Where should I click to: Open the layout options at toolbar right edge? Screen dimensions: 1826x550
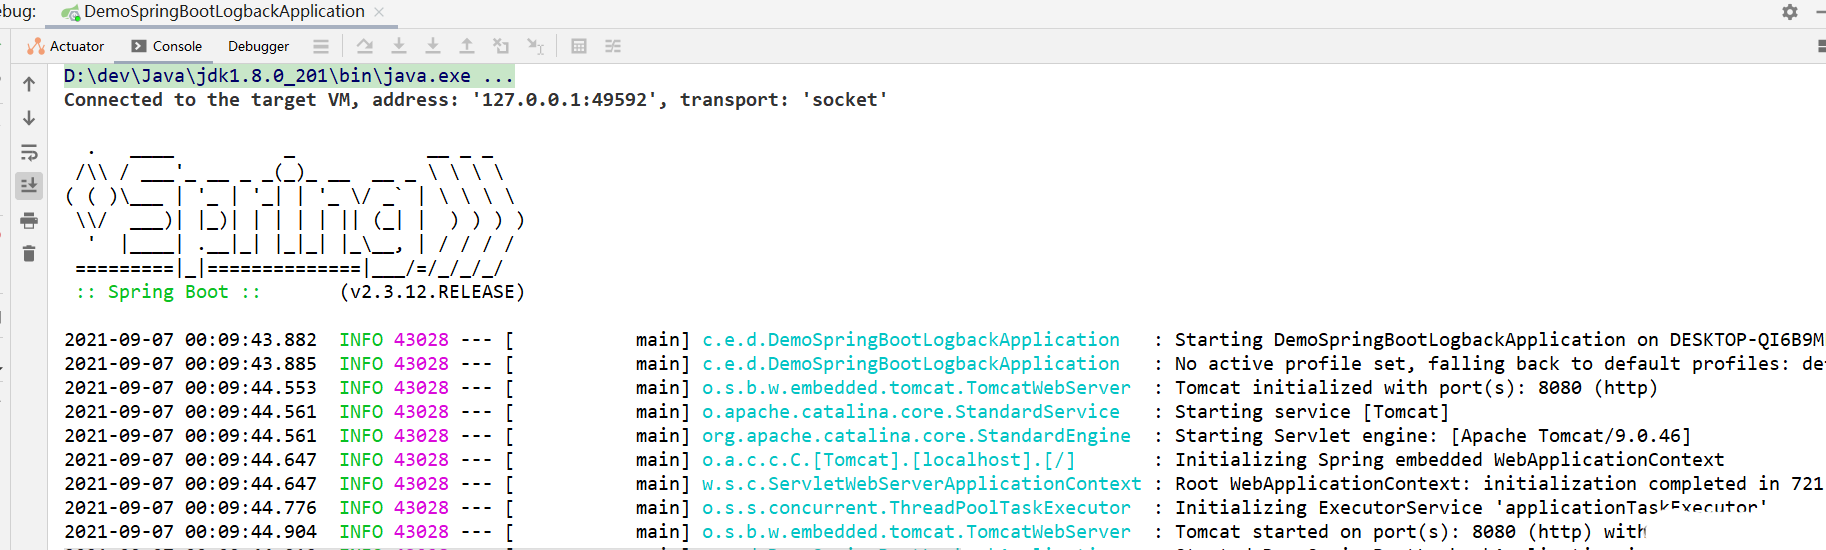pos(1821,46)
